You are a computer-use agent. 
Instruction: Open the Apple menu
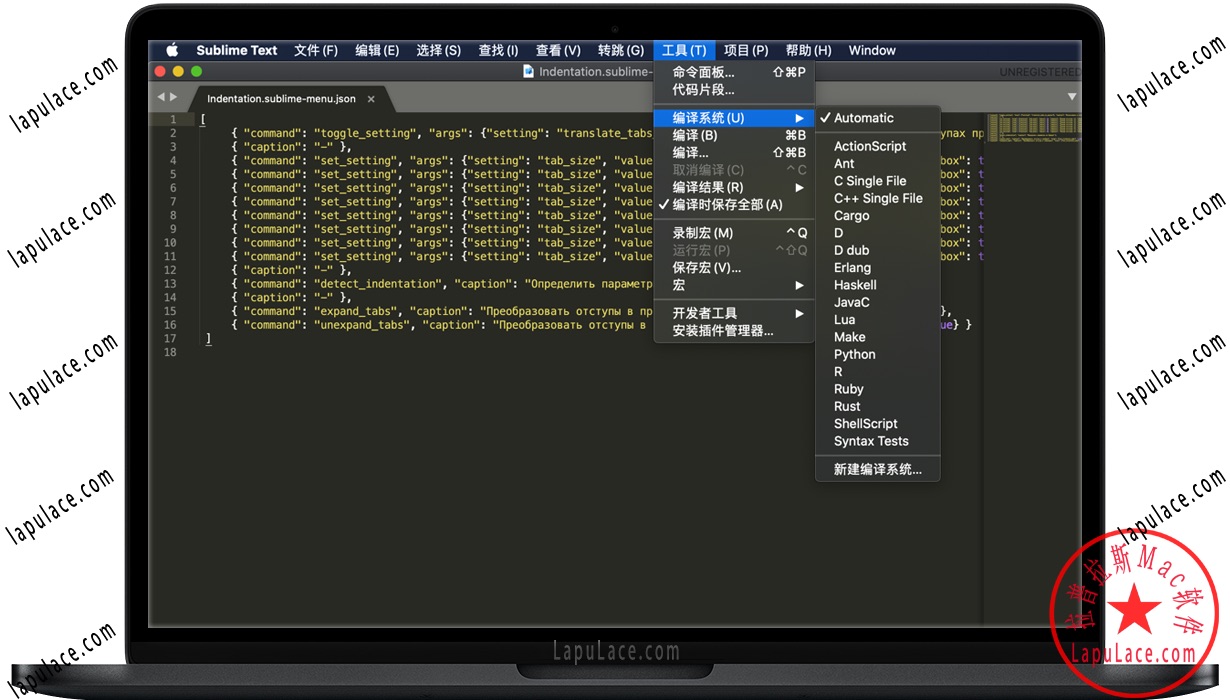click(x=171, y=50)
